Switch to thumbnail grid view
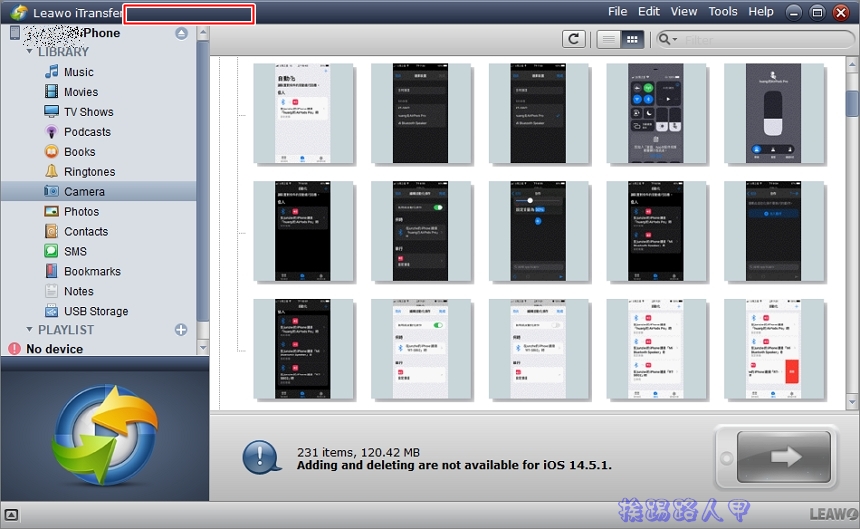Image resolution: width=860 pixels, height=529 pixels. coord(632,39)
